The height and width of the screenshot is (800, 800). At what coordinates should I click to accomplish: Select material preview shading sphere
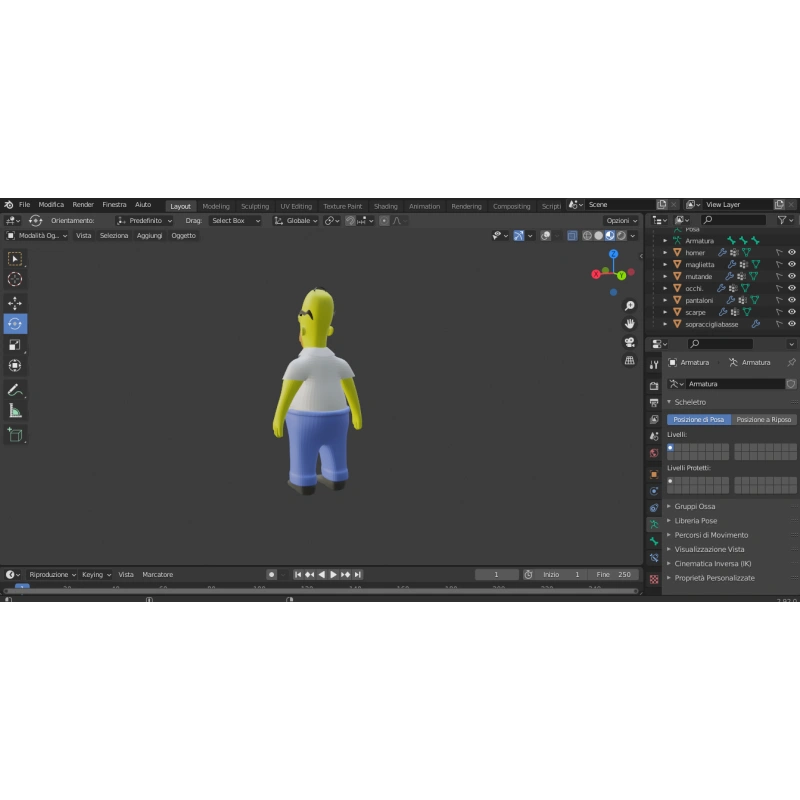[610, 236]
